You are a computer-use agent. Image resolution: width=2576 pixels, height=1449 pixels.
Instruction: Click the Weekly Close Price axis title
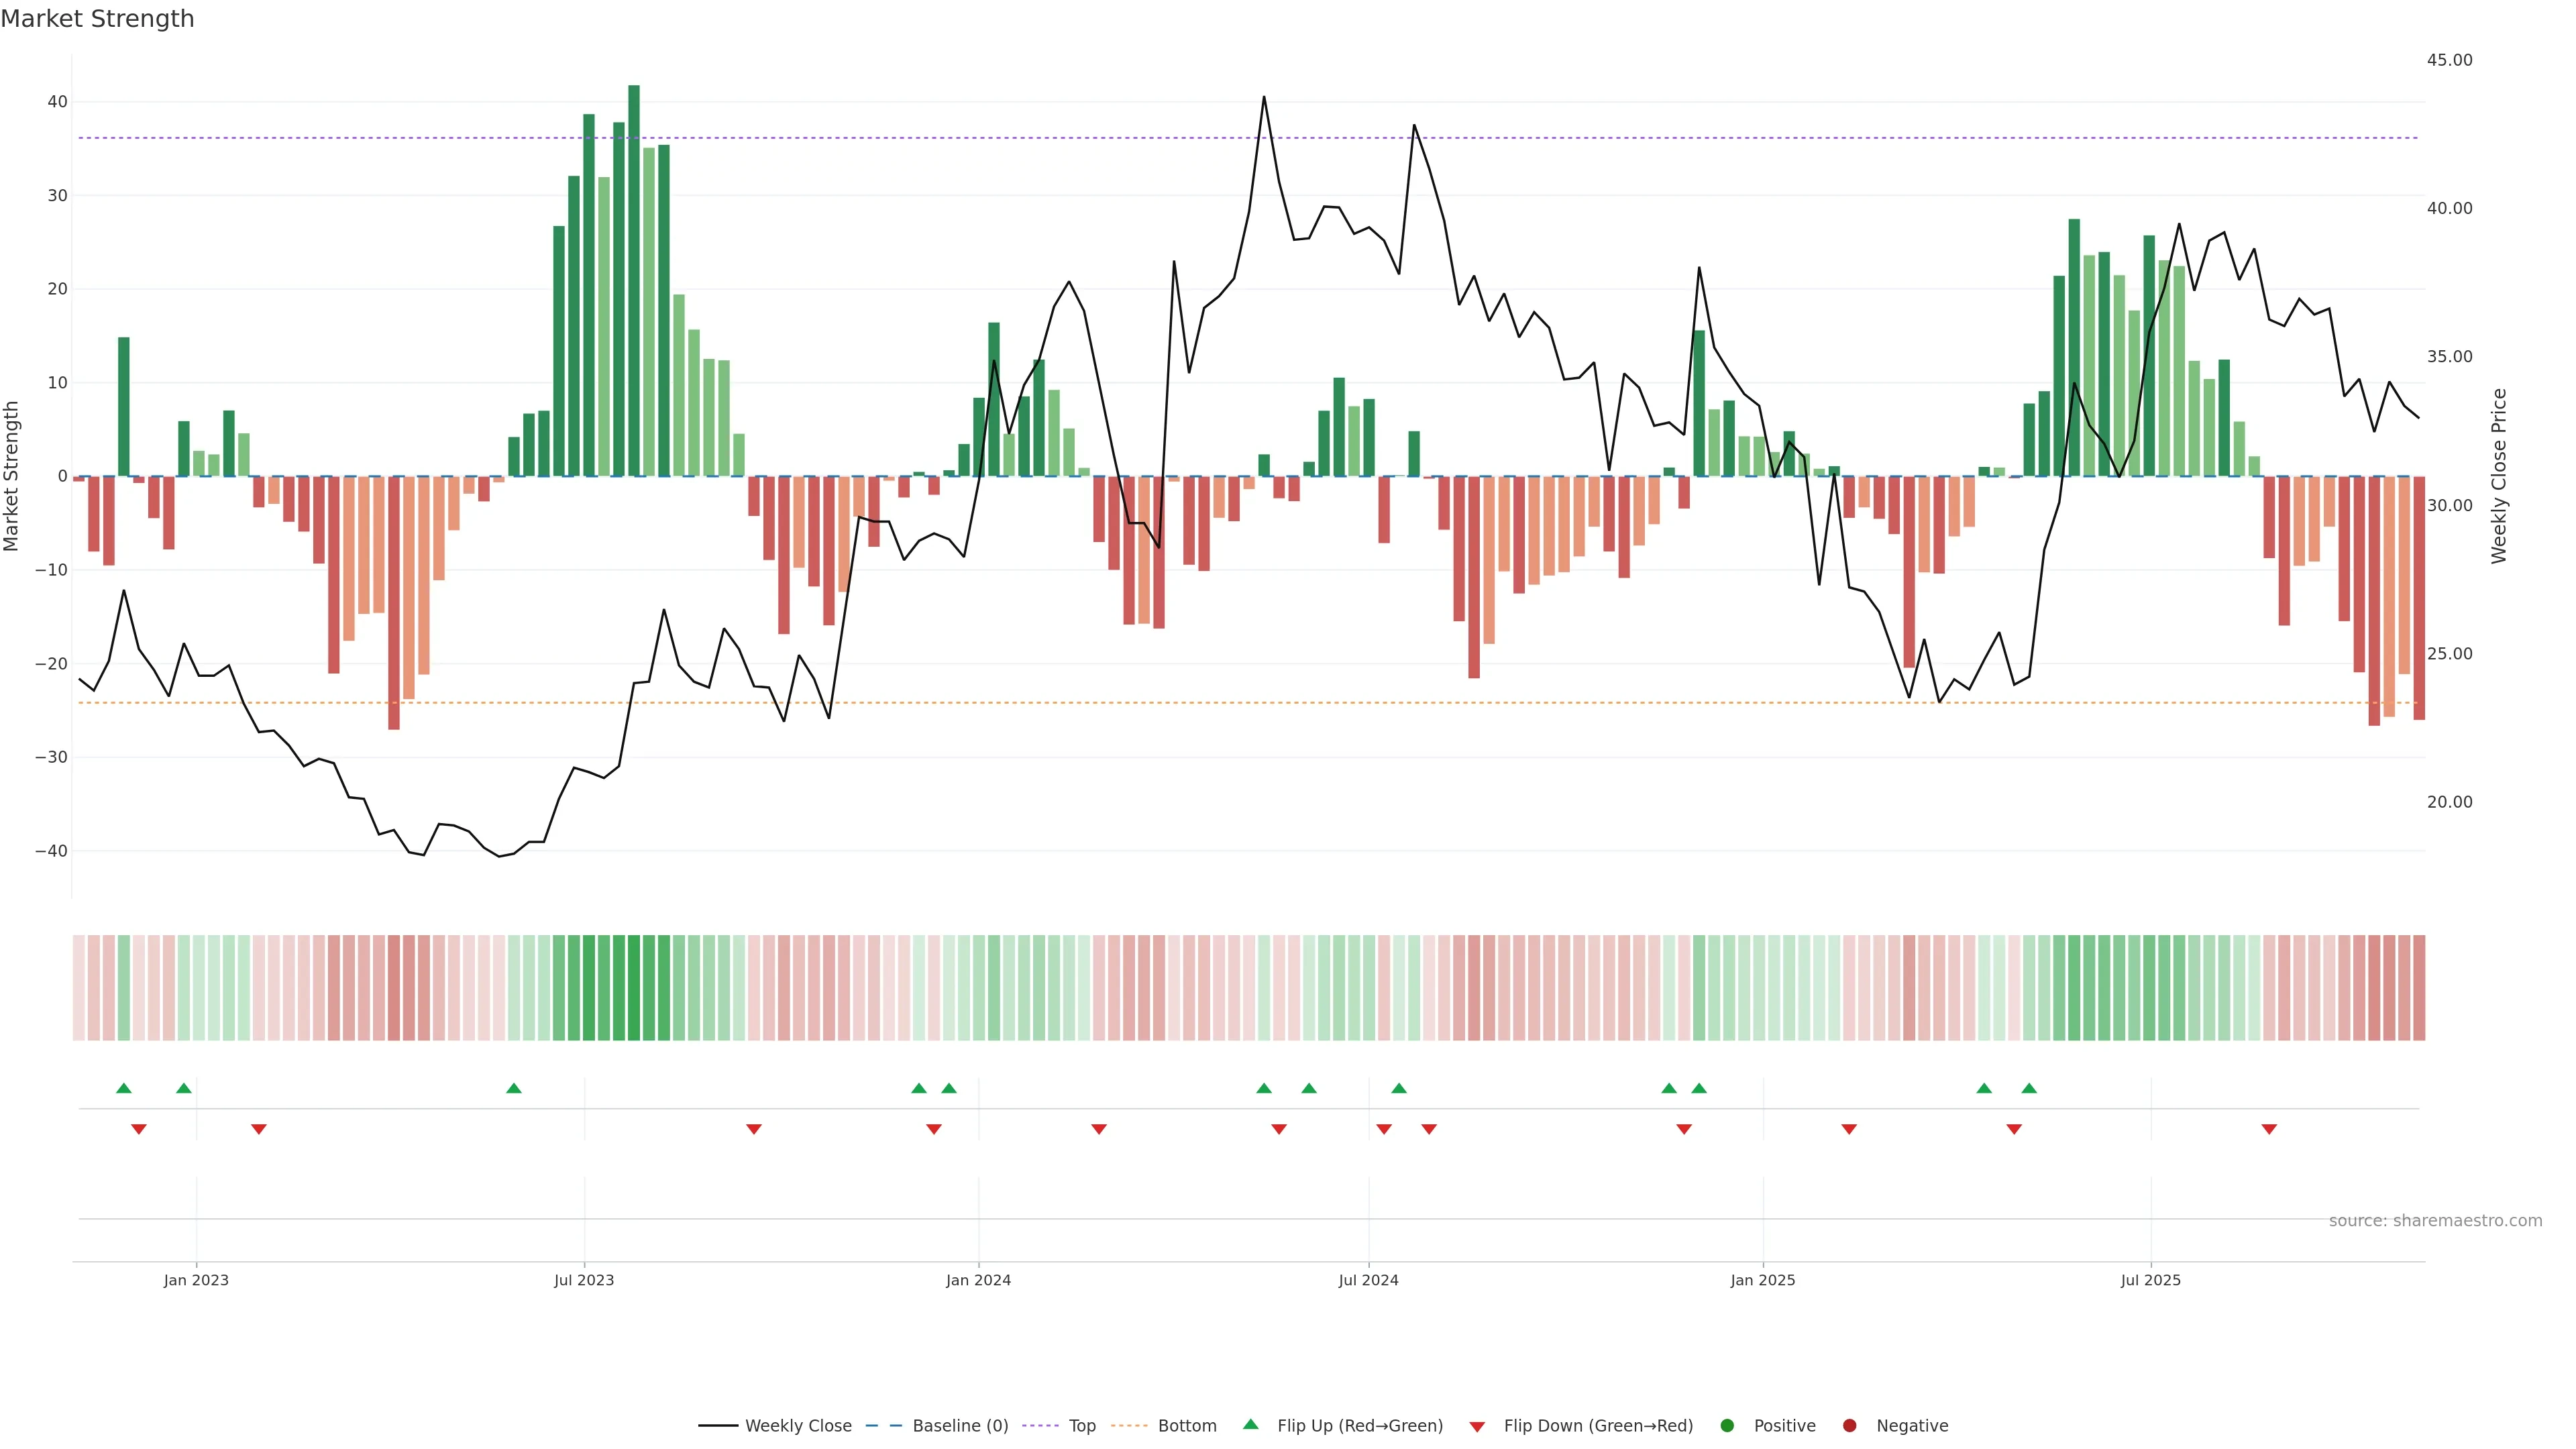[x=2499, y=476]
